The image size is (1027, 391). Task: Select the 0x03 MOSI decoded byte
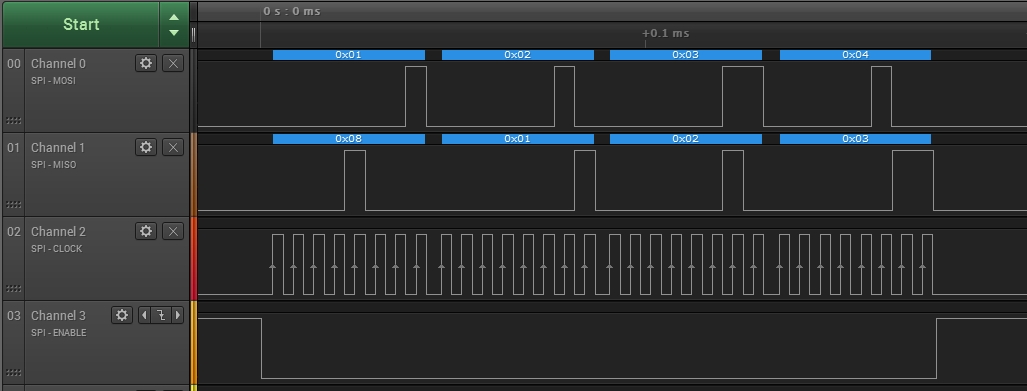coord(686,55)
